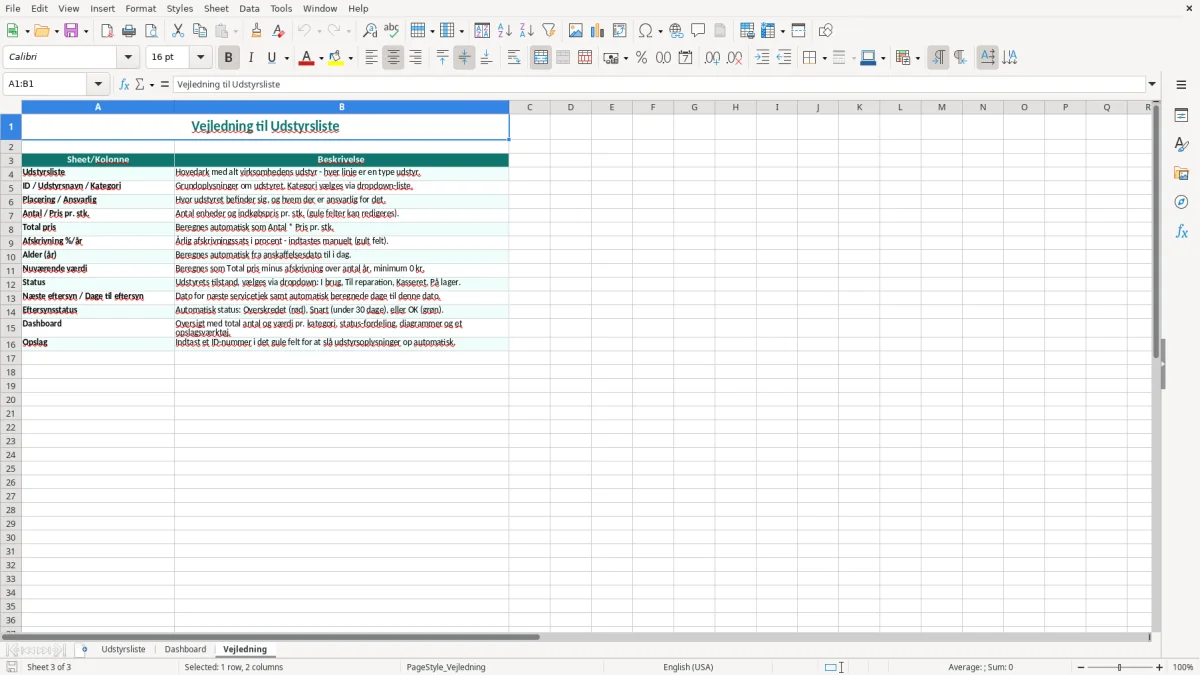Sort descending
This screenshot has width=1200, height=675.
[x=527, y=31]
